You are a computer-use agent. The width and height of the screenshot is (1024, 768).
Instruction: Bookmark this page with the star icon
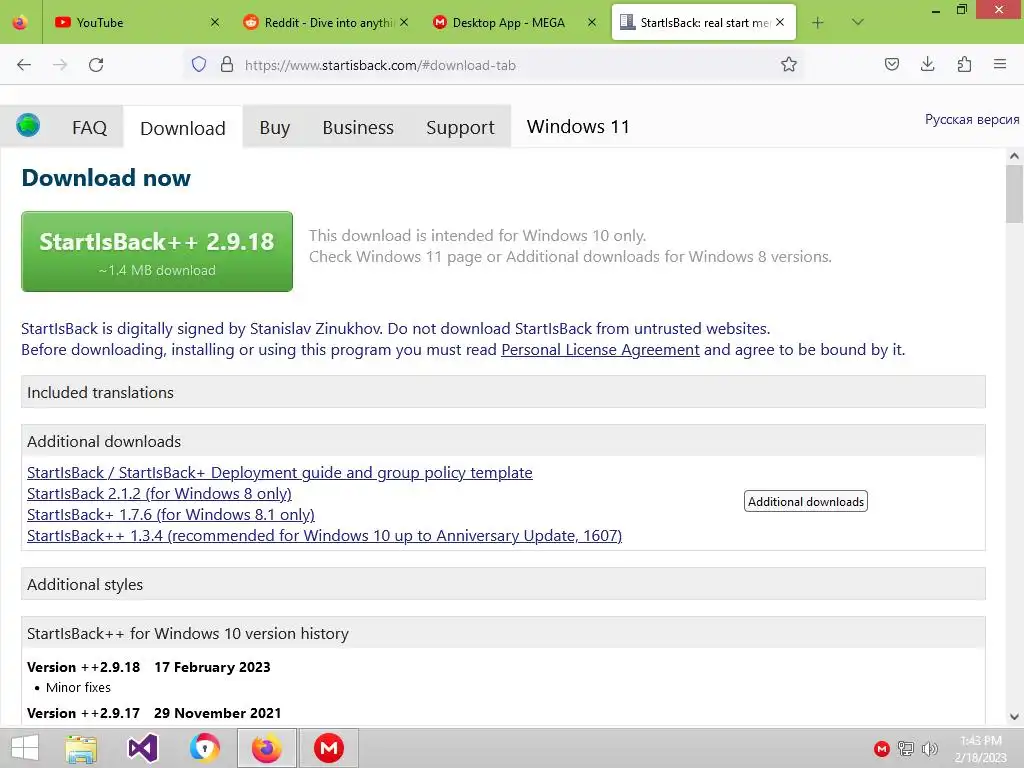click(789, 64)
